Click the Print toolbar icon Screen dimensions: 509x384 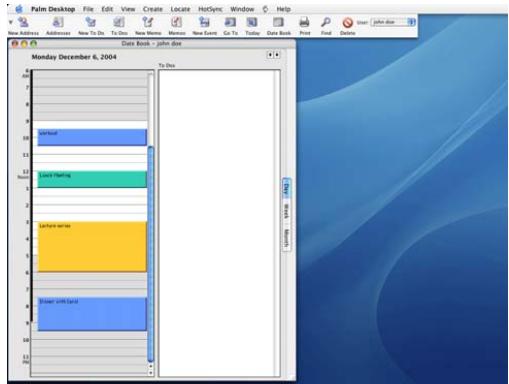304,23
